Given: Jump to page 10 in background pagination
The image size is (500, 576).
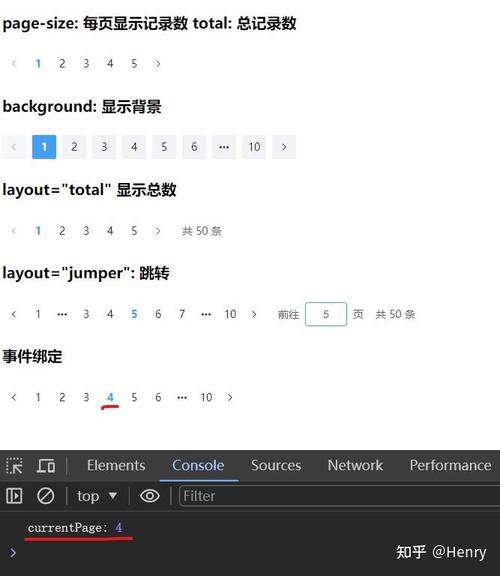Looking at the screenshot, I should pyautogui.click(x=254, y=147).
